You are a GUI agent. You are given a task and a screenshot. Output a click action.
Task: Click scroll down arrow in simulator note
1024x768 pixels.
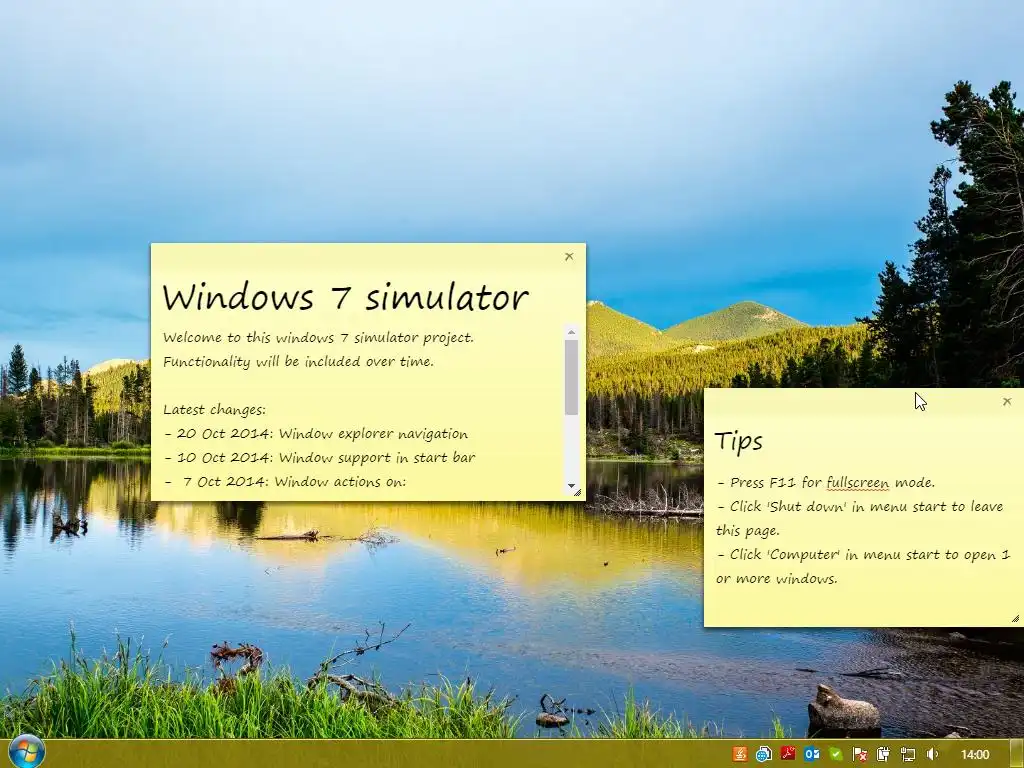(571, 486)
